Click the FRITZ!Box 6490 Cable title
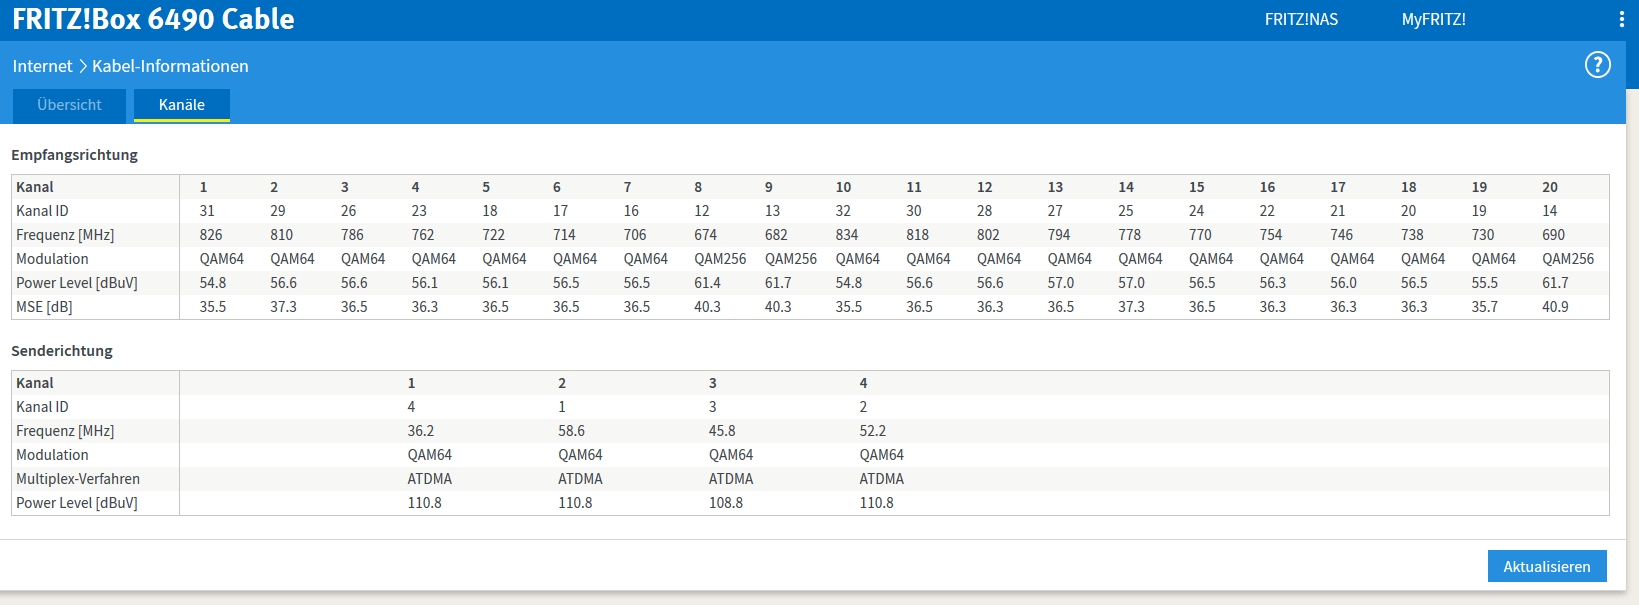Image resolution: width=1639 pixels, height=605 pixels. coord(153,19)
